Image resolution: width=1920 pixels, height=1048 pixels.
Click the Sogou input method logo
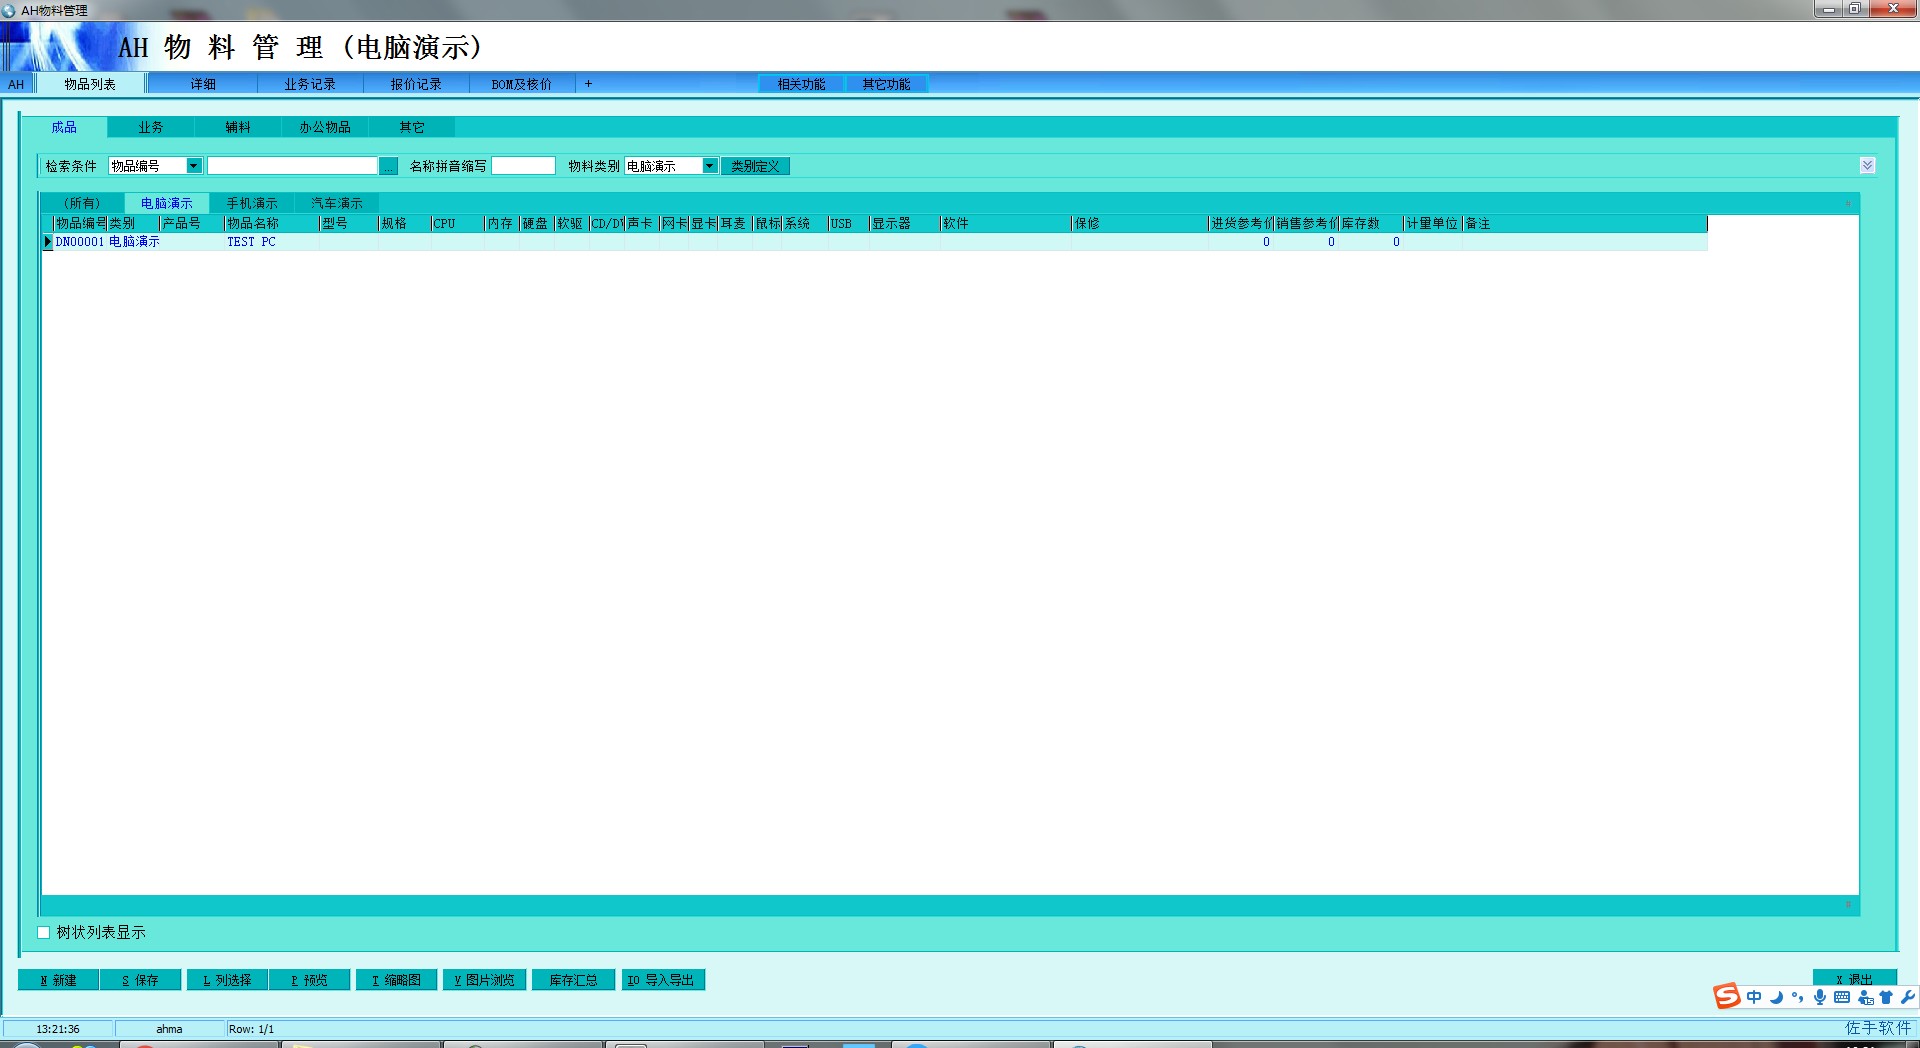[1727, 996]
